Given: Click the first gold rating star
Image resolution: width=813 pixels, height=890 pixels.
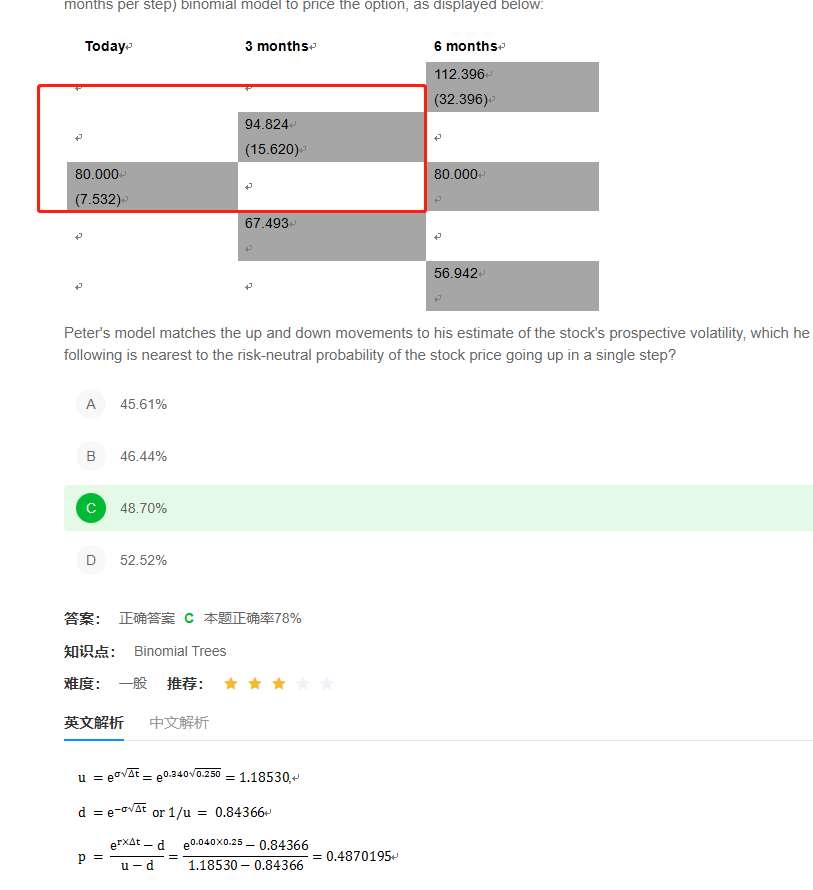Looking at the screenshot, I should pos(231,683).
